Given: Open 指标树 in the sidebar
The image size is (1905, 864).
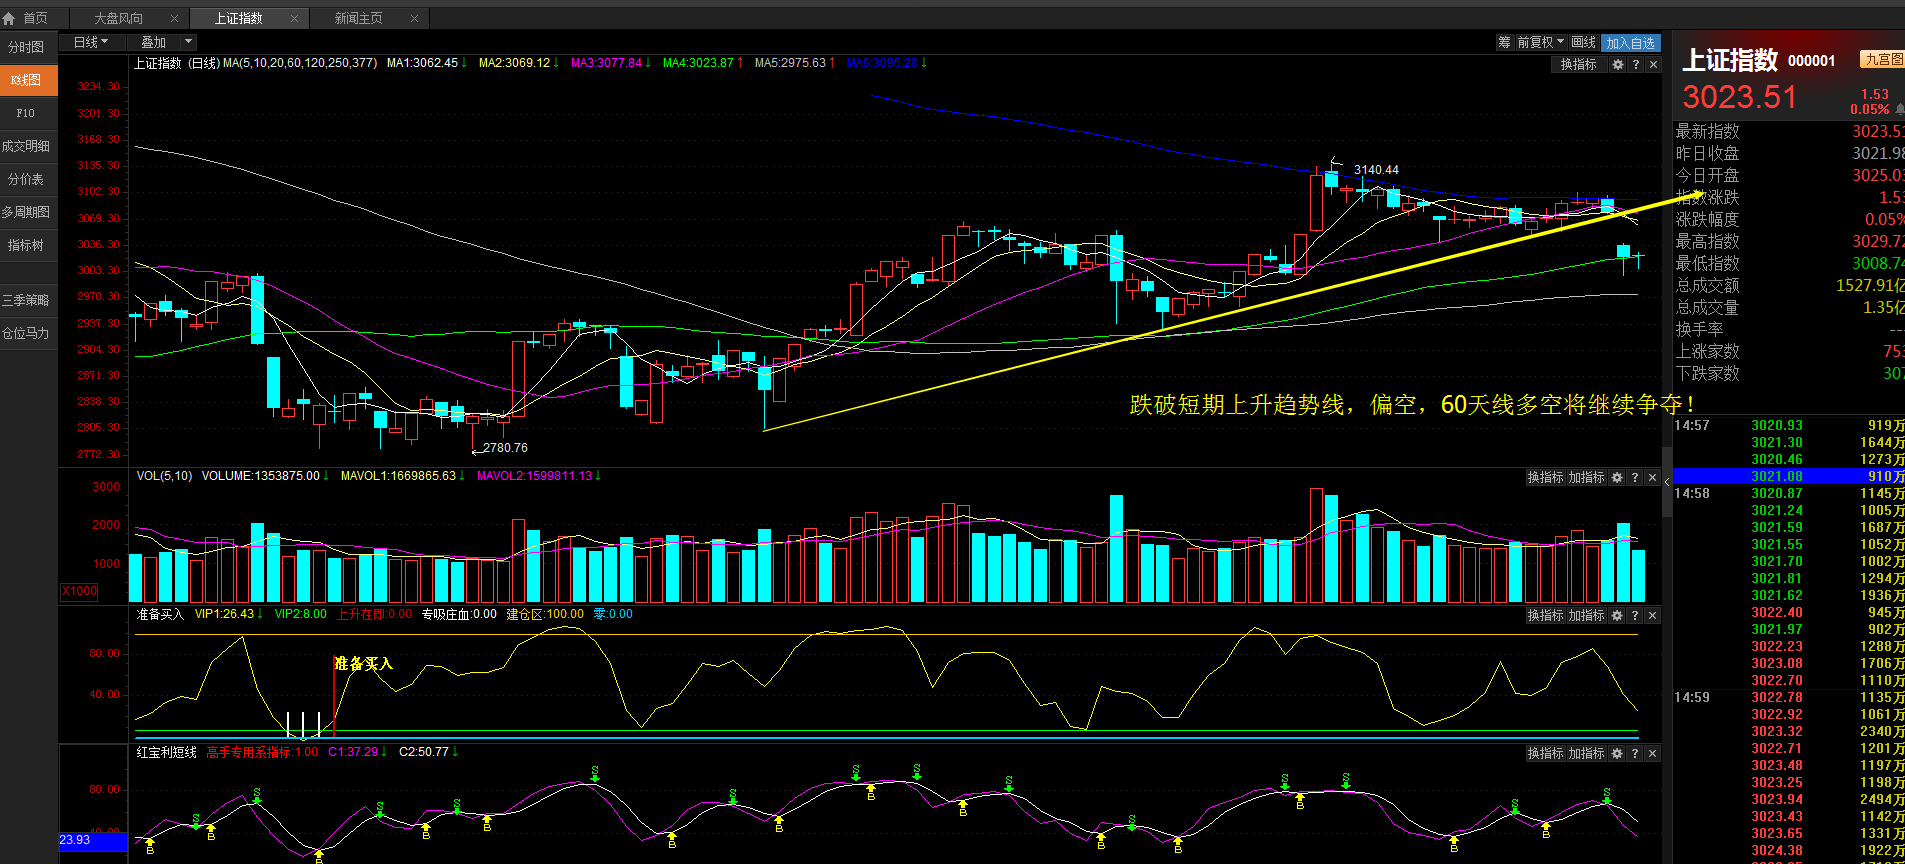Looking at the screenshot, I should pos(27,245).
